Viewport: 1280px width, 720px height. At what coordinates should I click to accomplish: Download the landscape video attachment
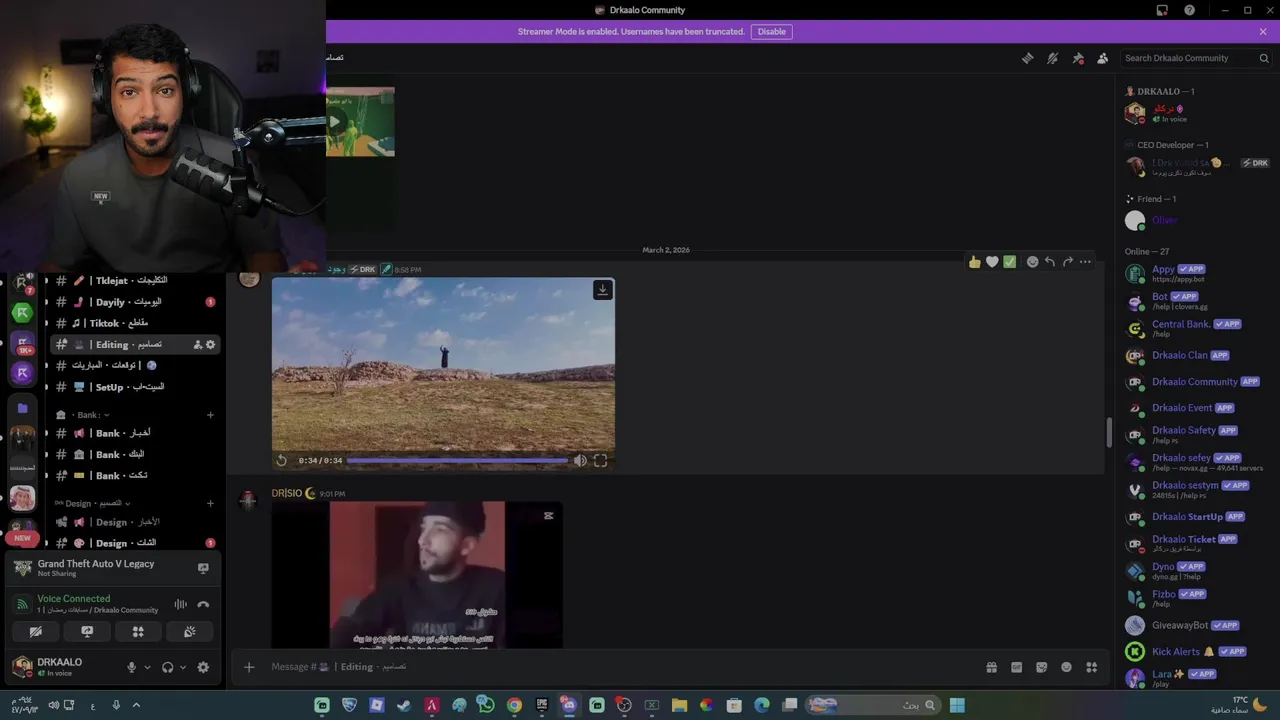602,290
